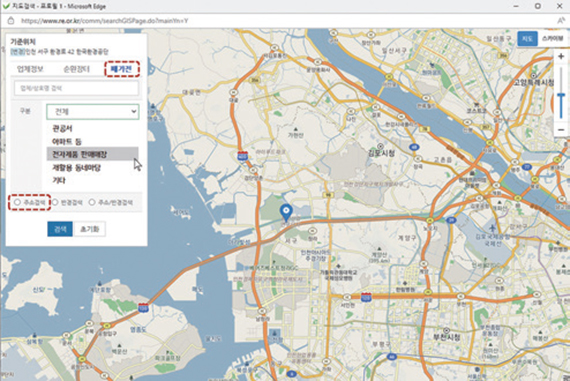Click the 초기화 reset button

coord(89,229)
